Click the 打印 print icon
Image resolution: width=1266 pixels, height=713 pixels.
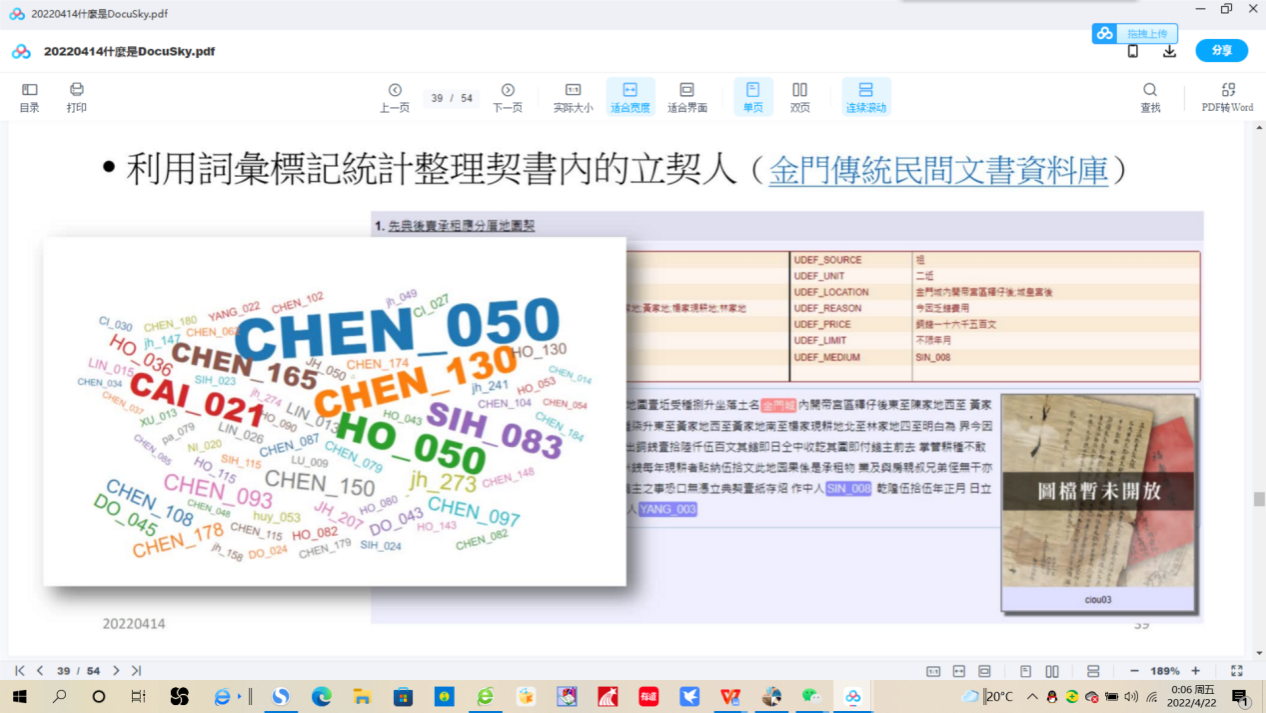(x=77, y=96)
